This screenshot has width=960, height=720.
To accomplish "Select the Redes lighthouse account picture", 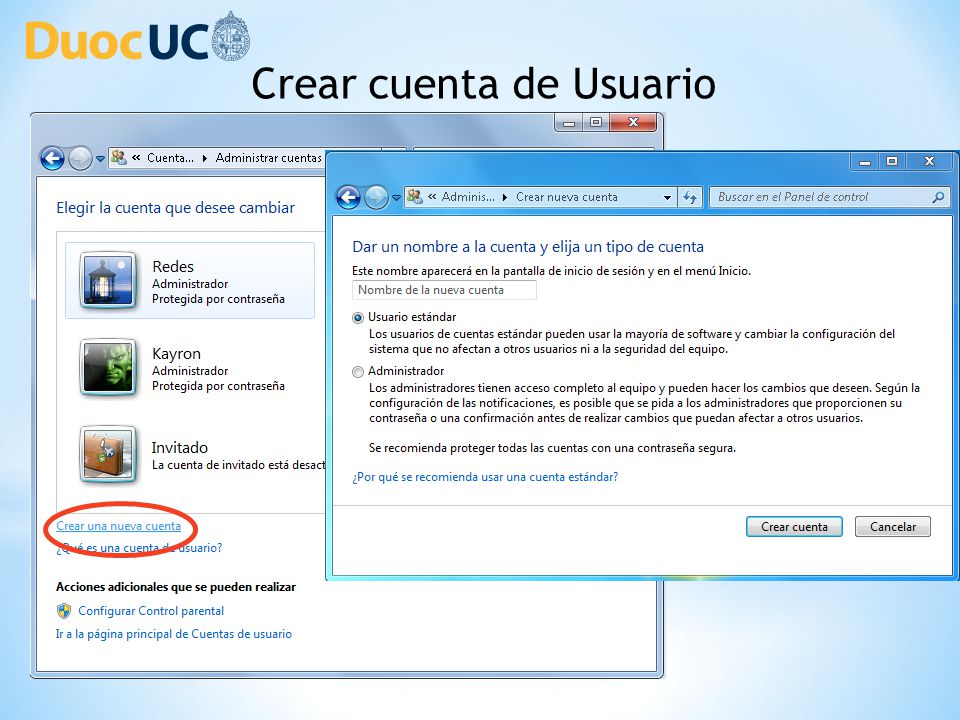I will (x=108, y=280).
